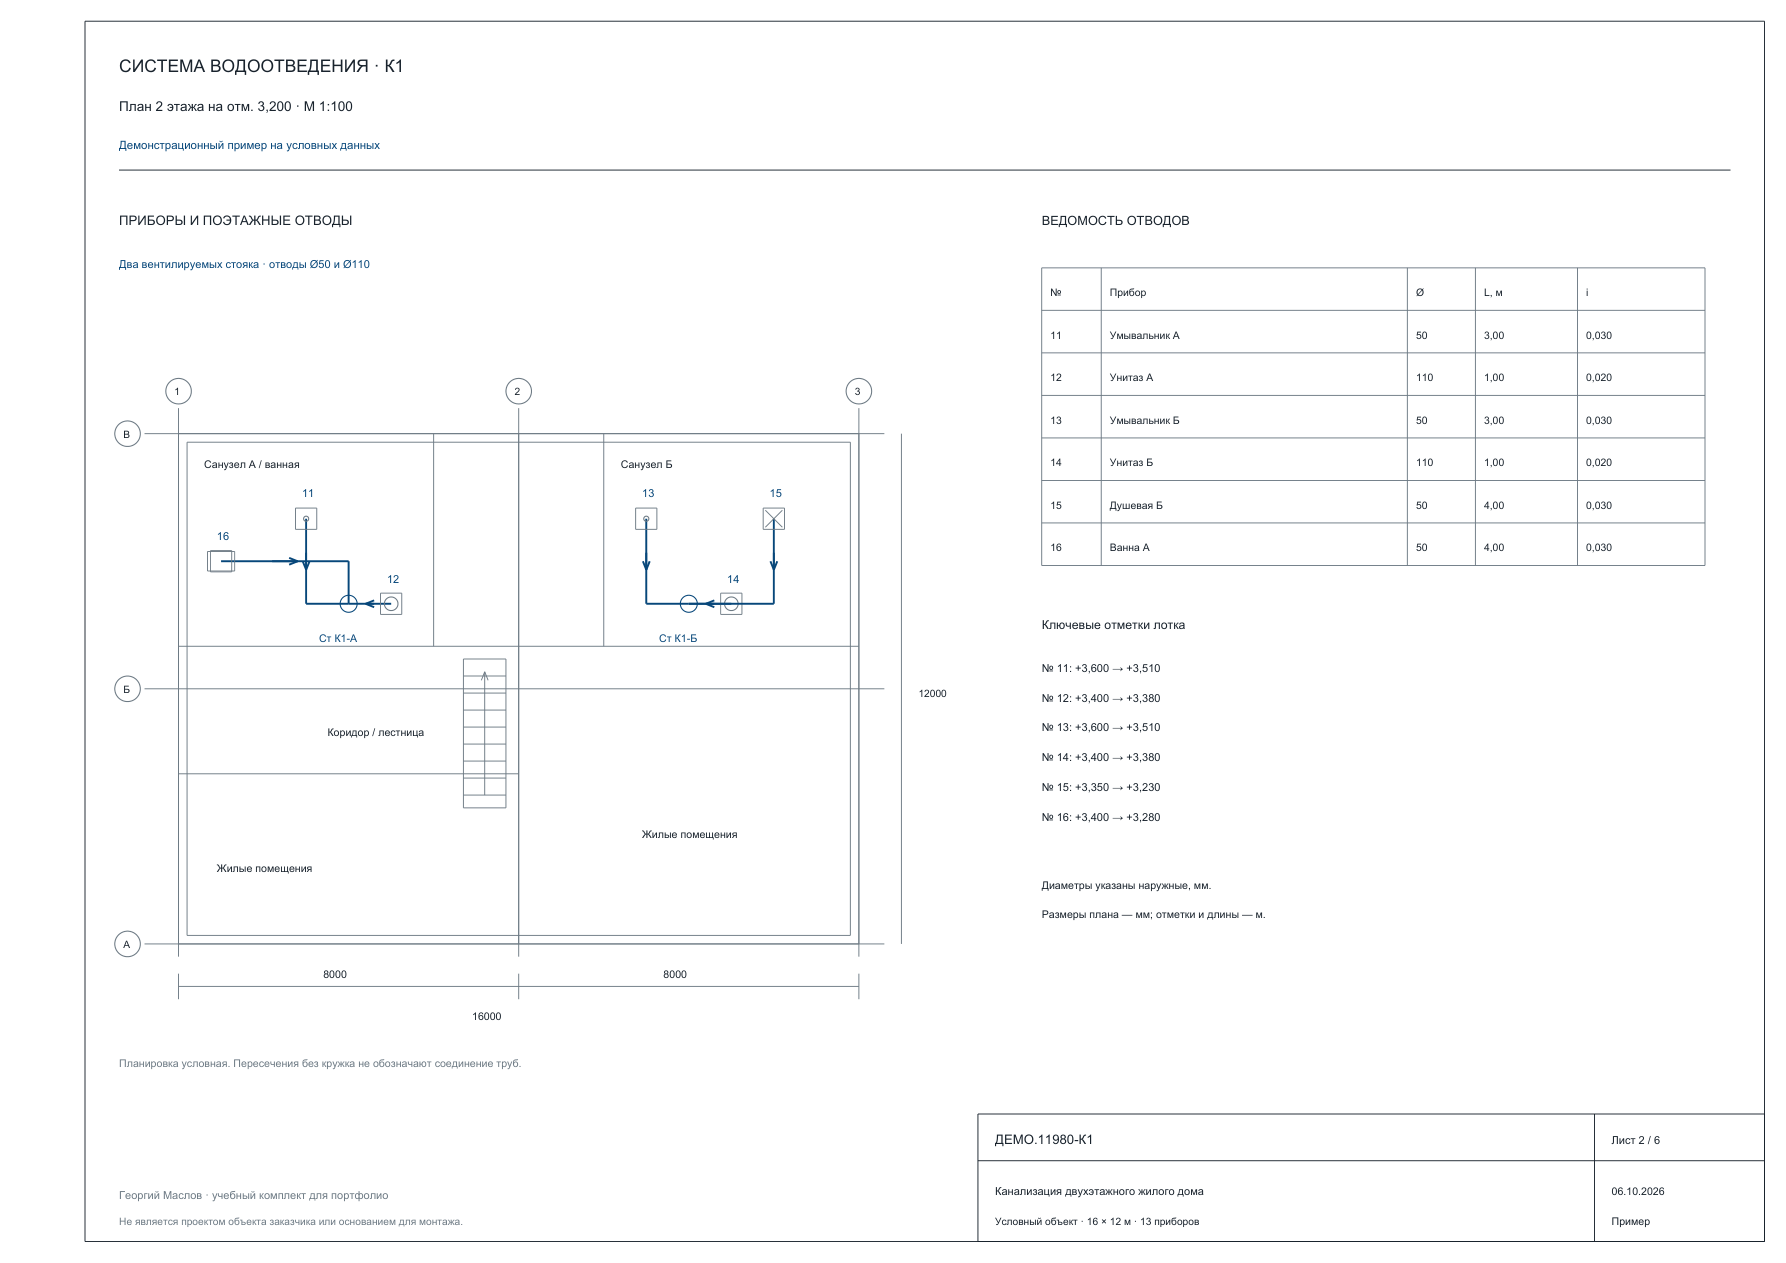Screen dimensions: 1786x1263
Task: Select the sheet number Лист 2 / 6
Action: click(1635, 1141)
